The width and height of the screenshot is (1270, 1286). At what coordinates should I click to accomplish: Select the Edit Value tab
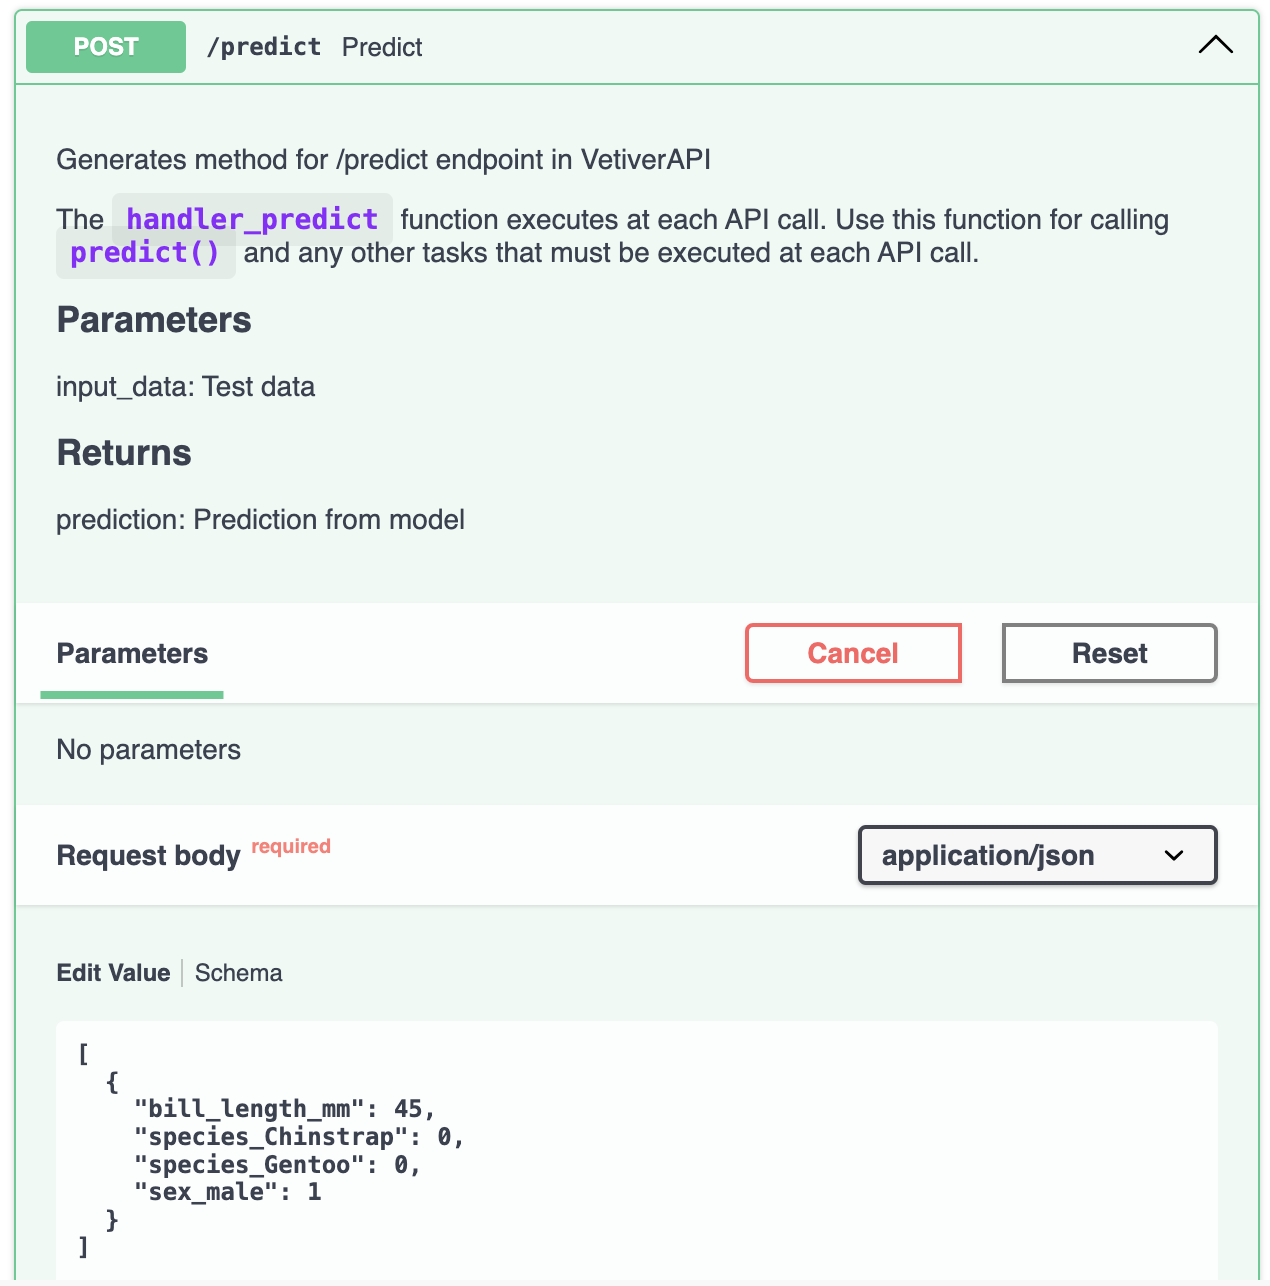tap(113, 973)
